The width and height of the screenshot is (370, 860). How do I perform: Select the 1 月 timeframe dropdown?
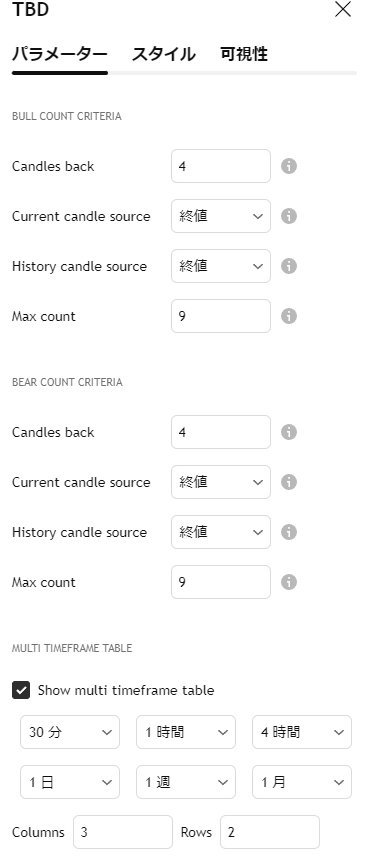click(302, 782)
